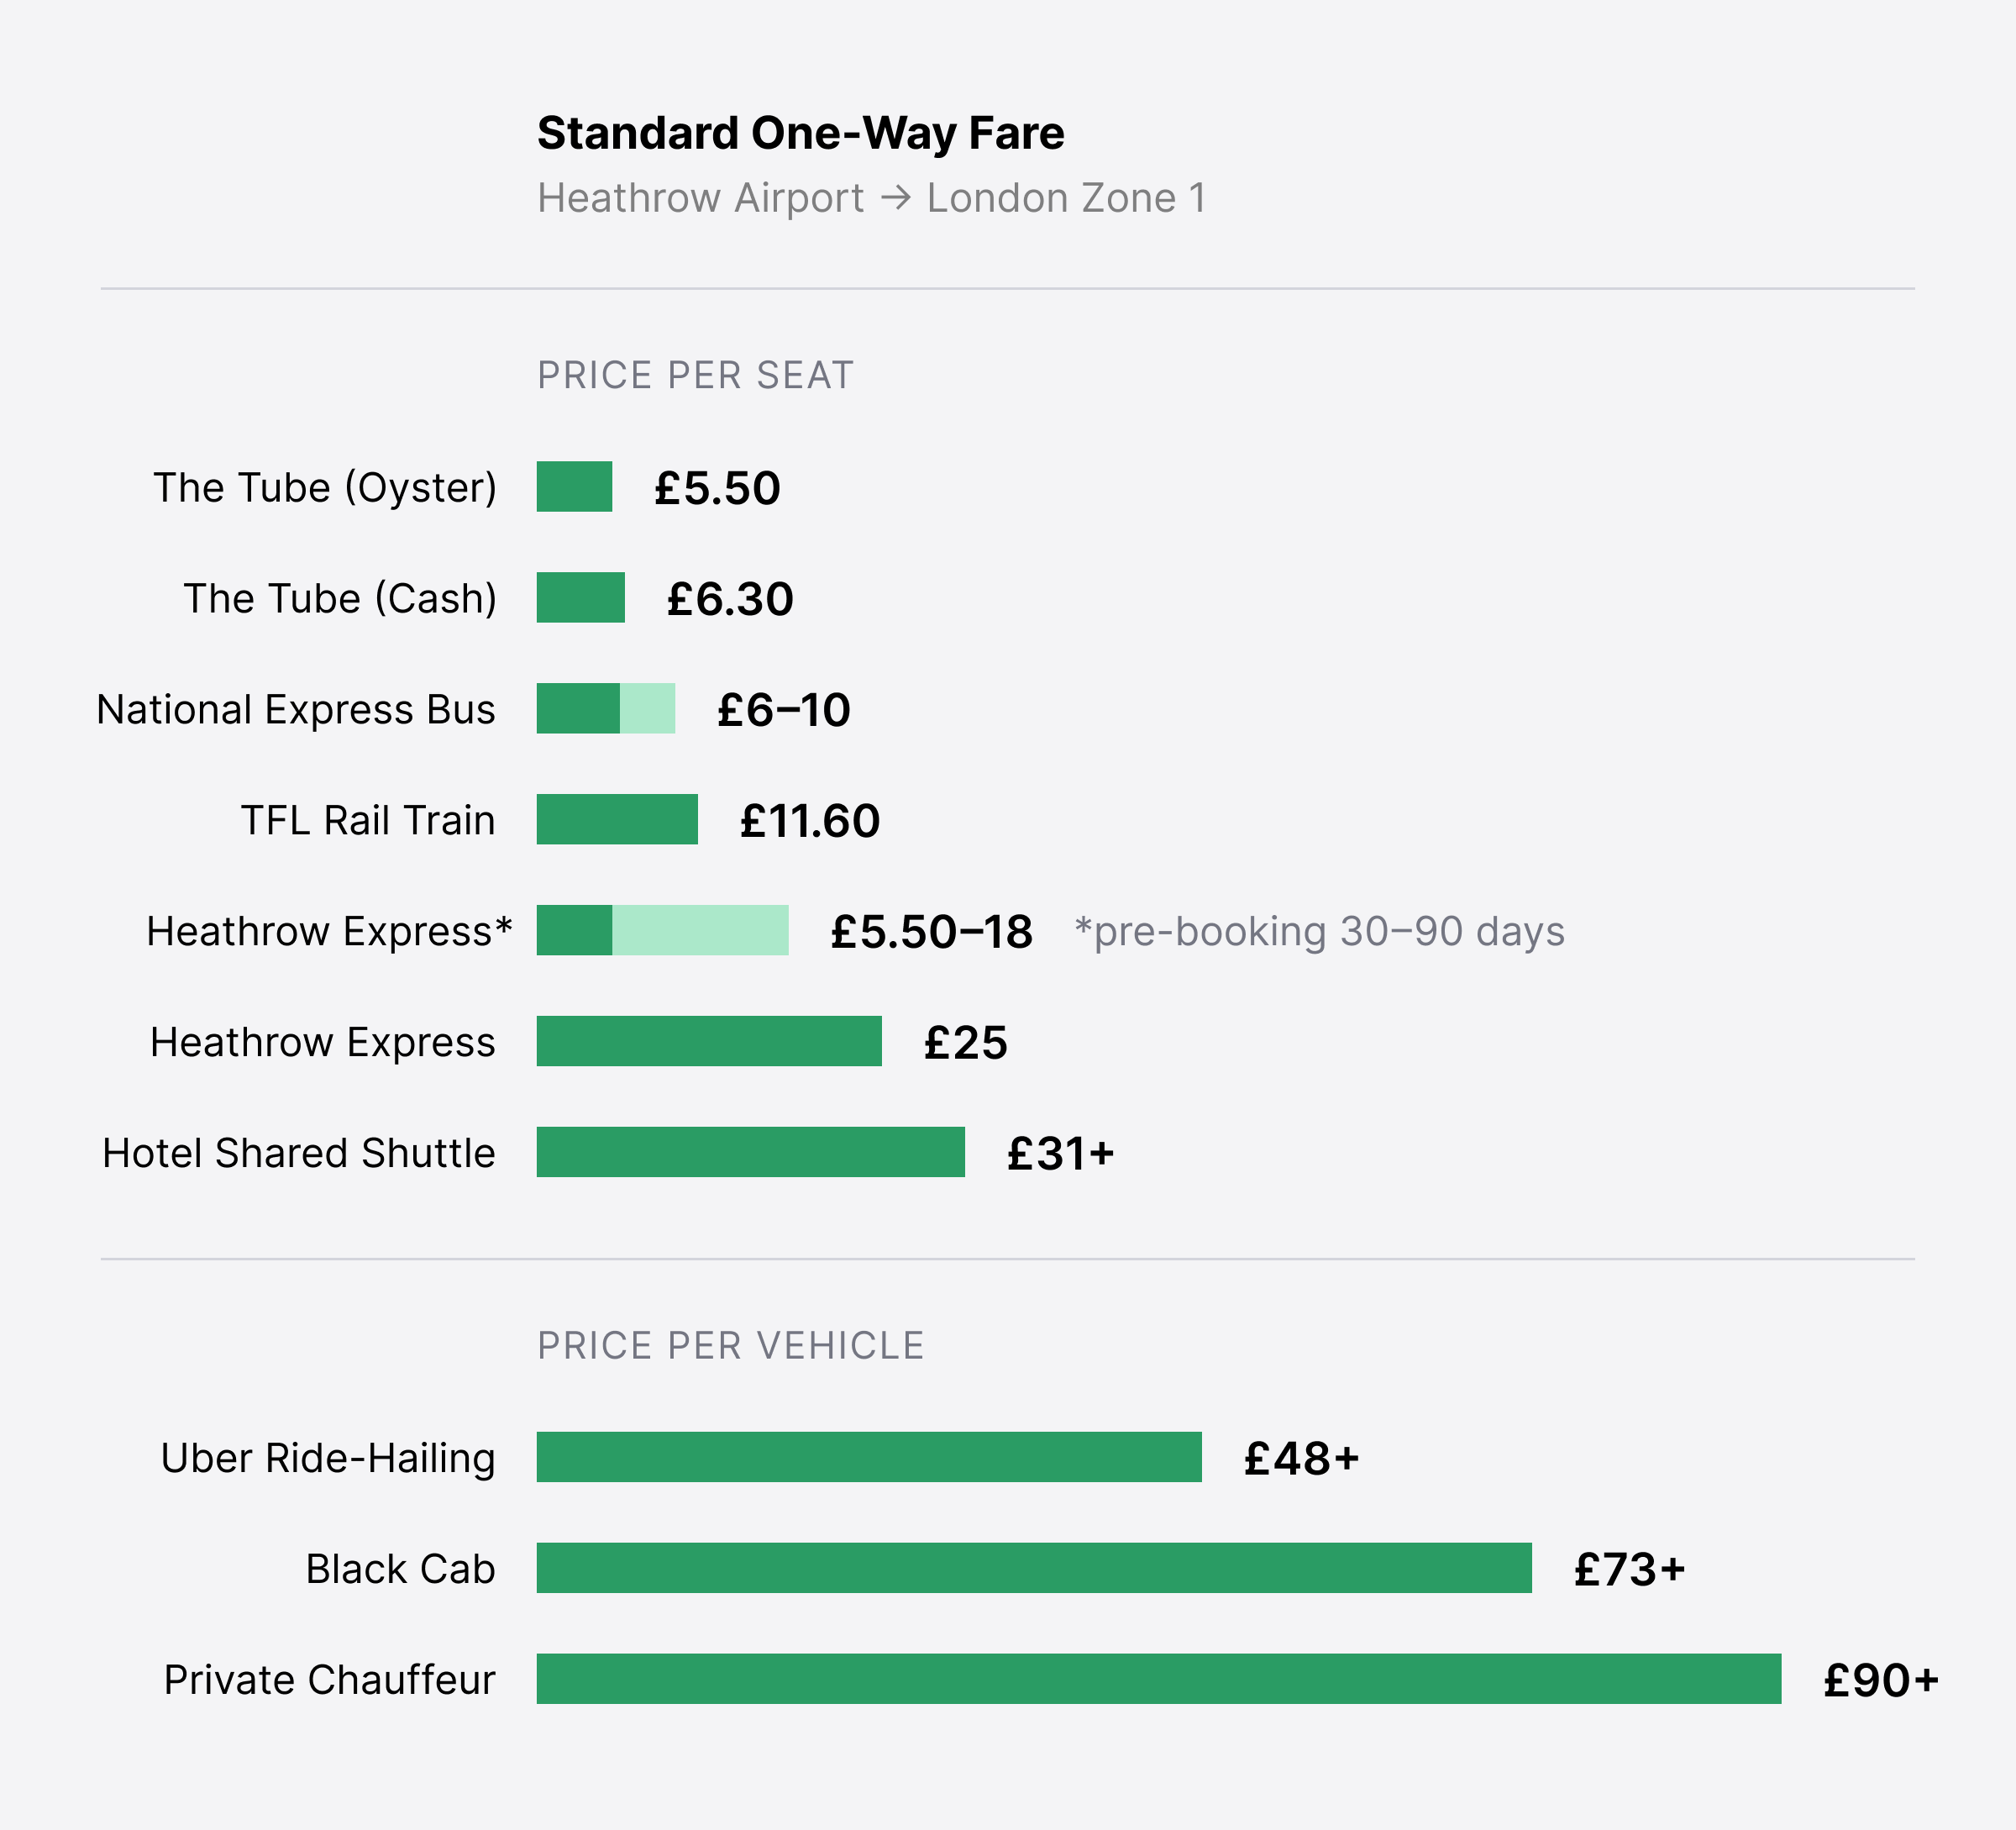
Task: Click the PRICE PER SEAT heading
Action: pos(695,375)
